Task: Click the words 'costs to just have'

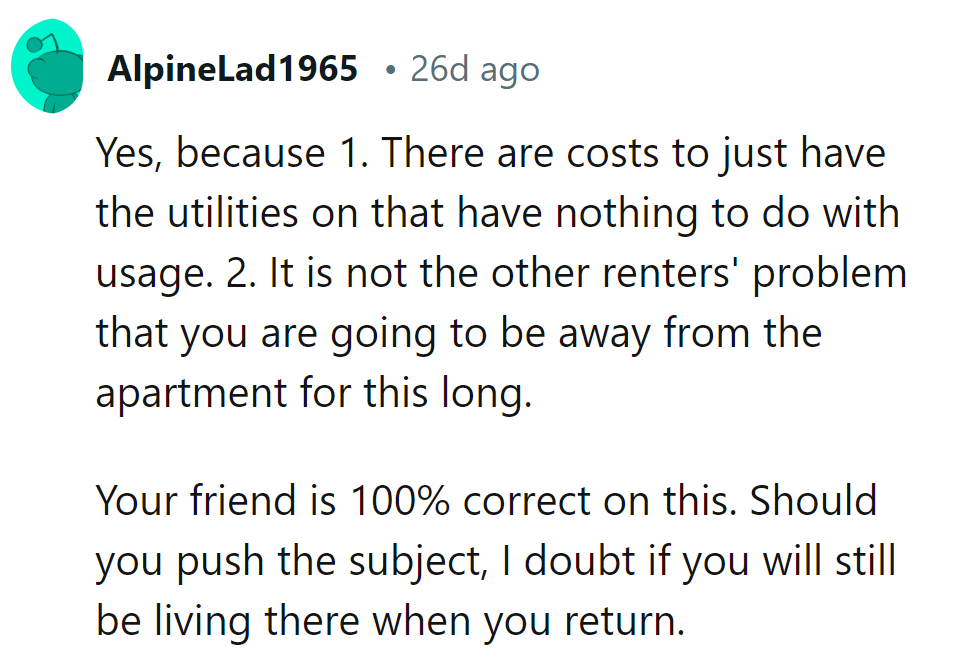Action: (726, 153)
